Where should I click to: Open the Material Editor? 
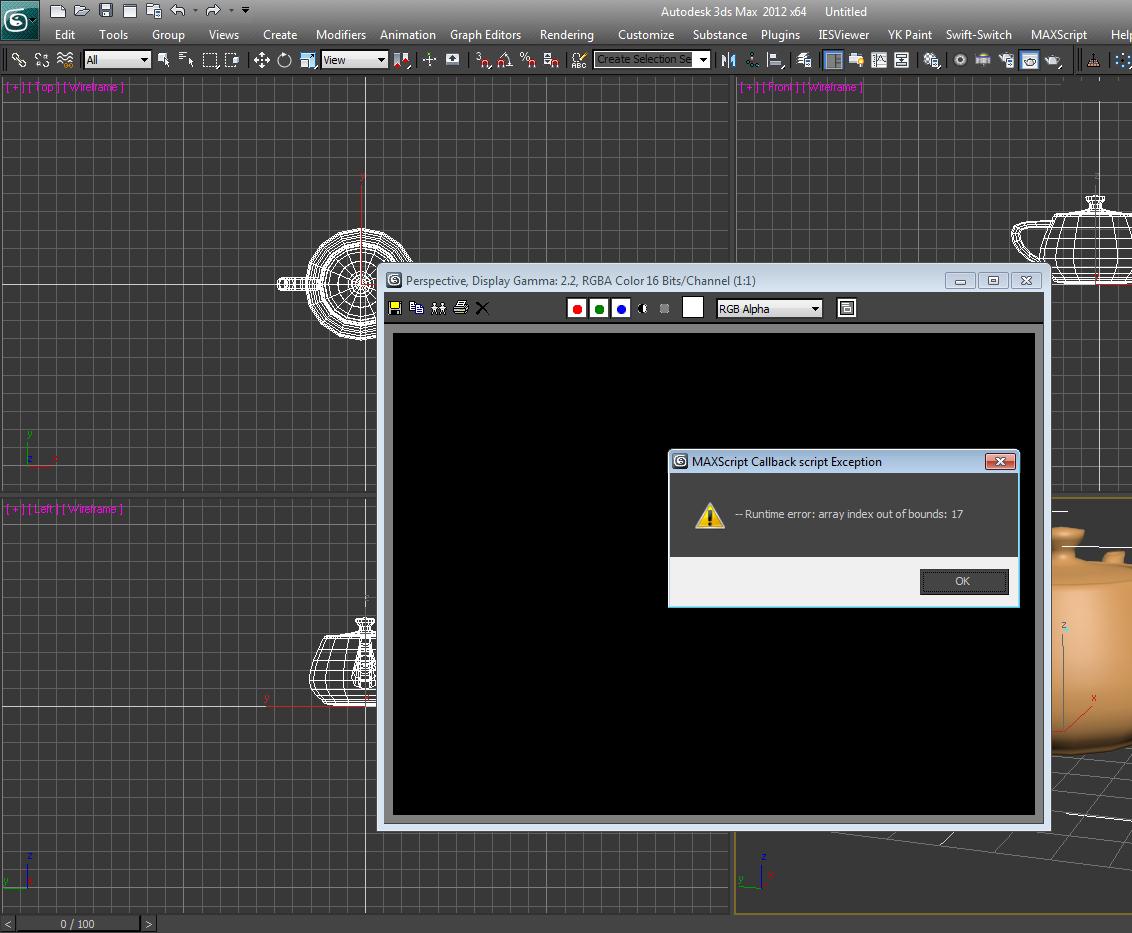960,60
